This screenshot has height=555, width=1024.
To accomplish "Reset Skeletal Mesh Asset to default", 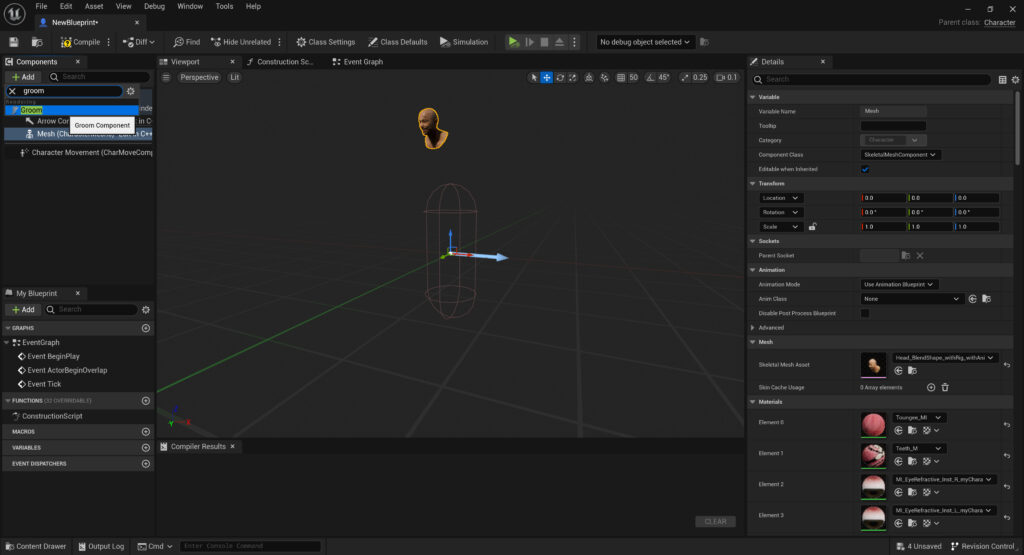I will 1006,365.
